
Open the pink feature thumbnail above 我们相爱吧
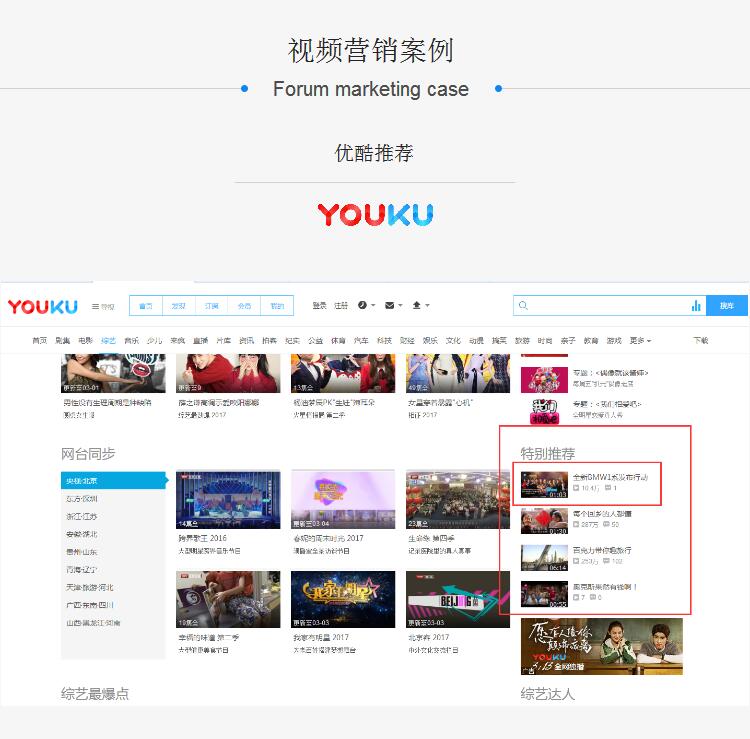(x=544, y=380)
